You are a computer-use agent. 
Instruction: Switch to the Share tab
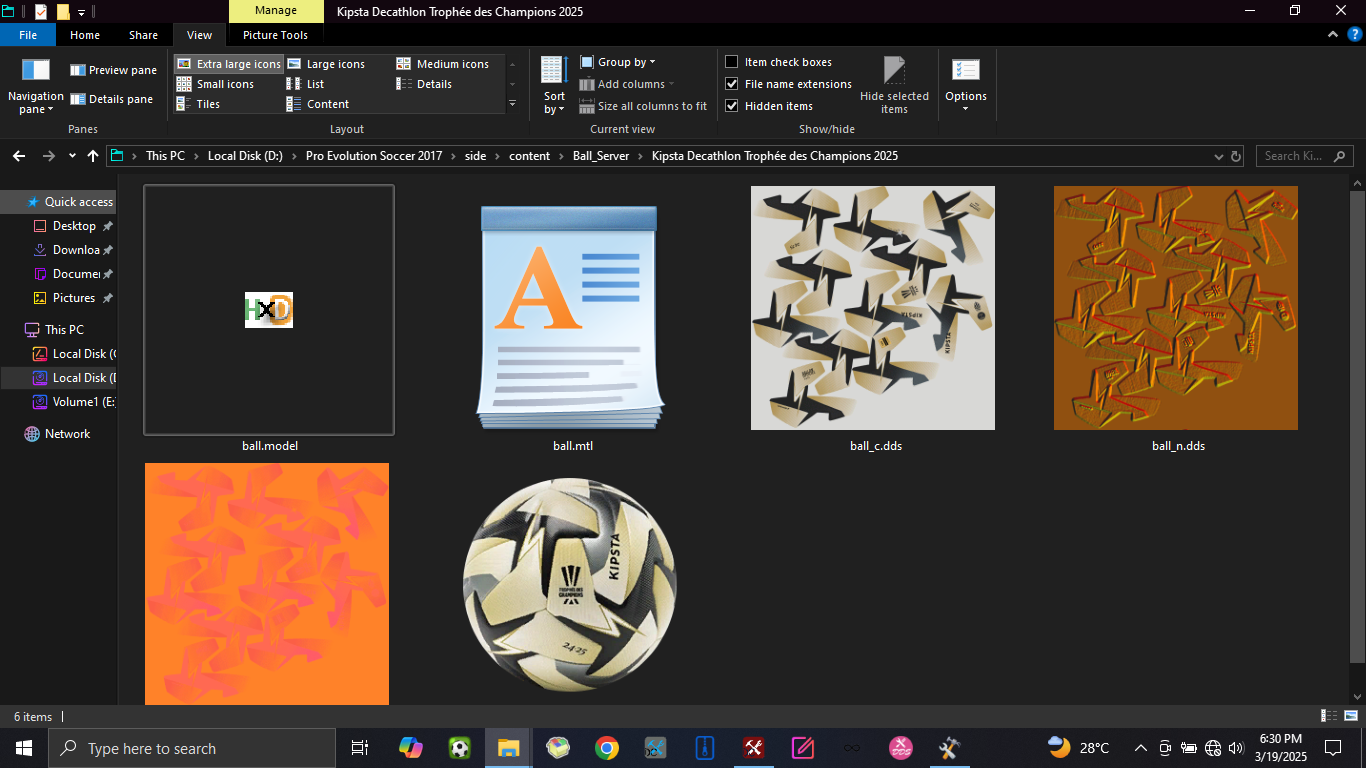143,35
